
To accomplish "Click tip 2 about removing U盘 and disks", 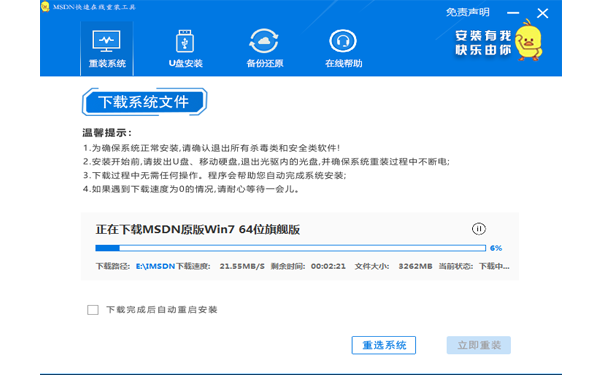I will tap(266, 162).
